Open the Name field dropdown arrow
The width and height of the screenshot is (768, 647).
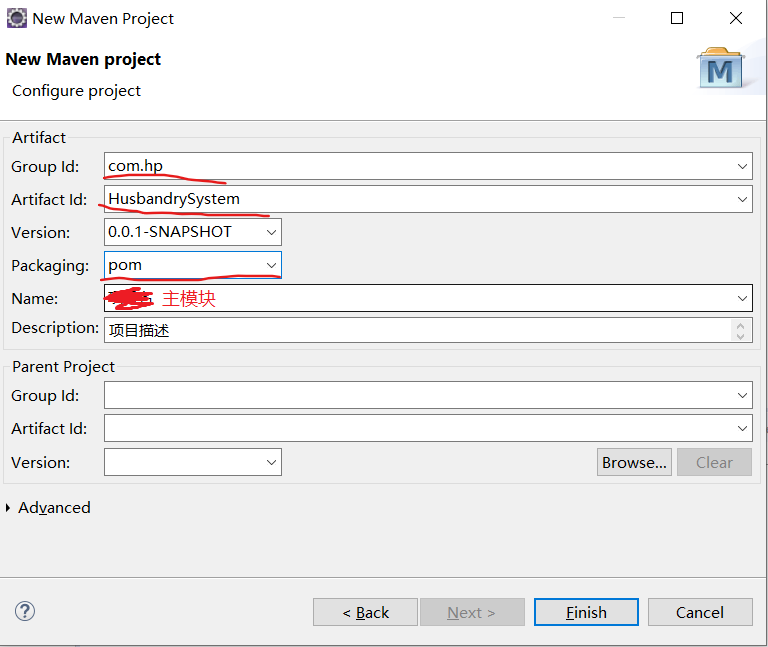pyautogui.click(x=742, y=298)
